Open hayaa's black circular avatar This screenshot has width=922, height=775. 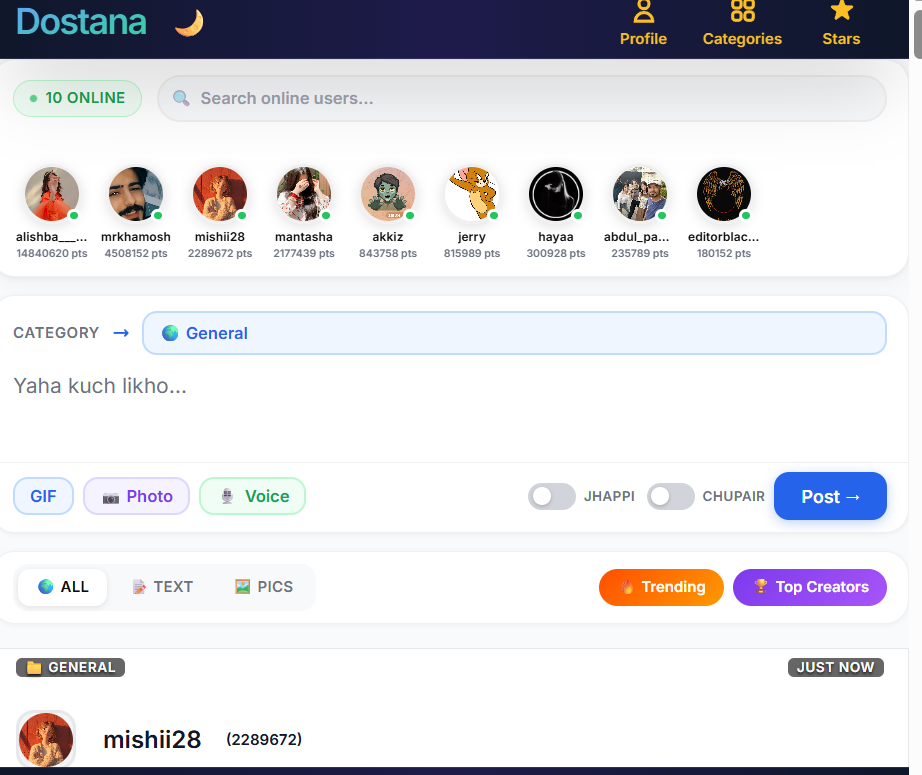coord(556,194)
